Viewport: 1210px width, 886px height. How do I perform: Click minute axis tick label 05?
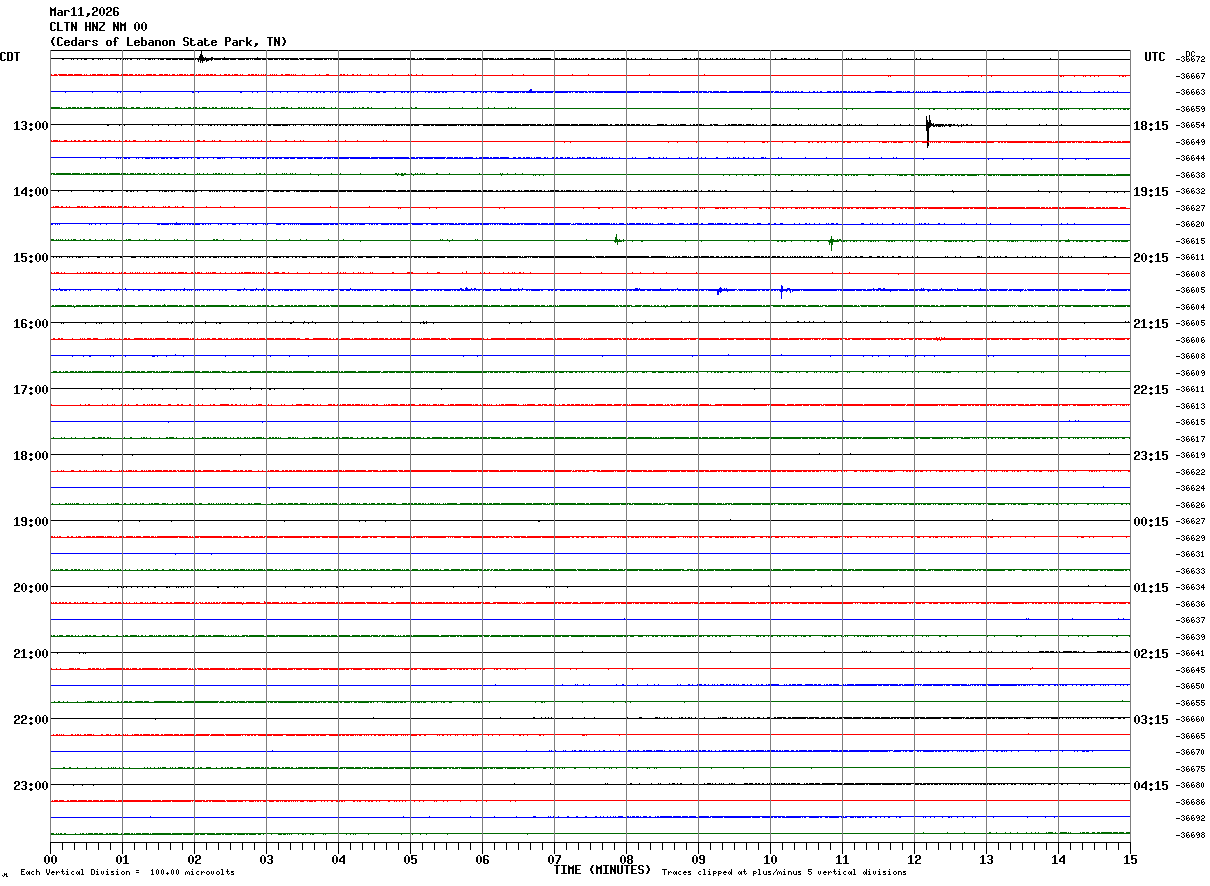pyautogui.click(x=410, y=860)
